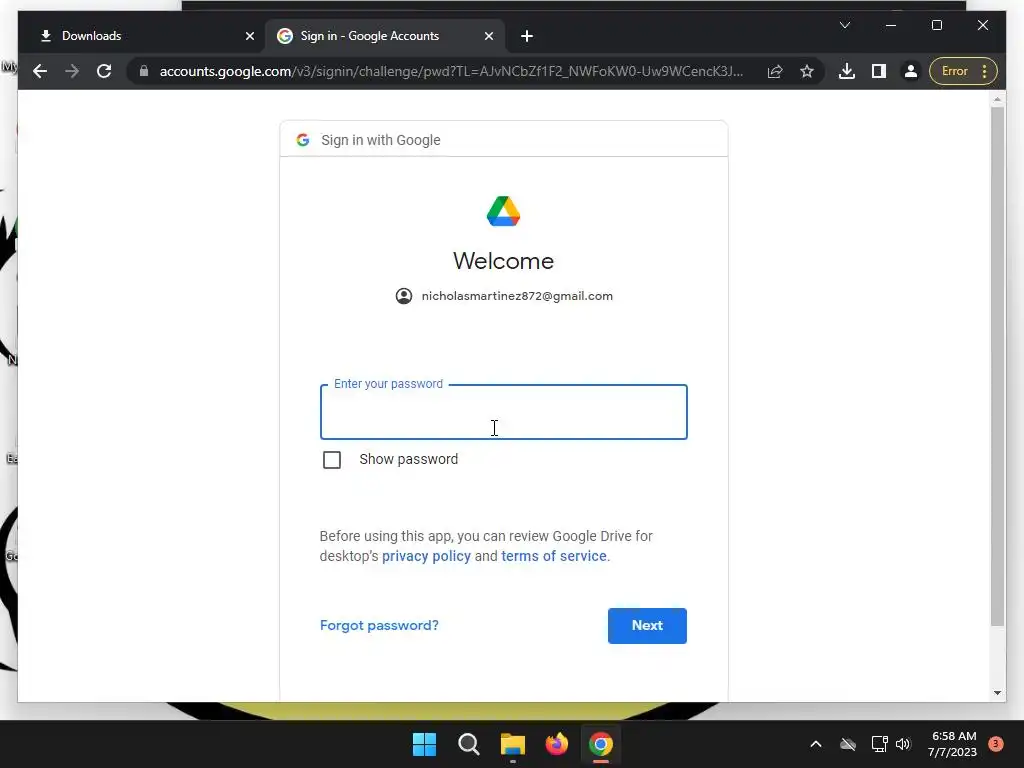
Task: Minimize the Chrome window
Action: pyautogui.click(x=891, y=25)
